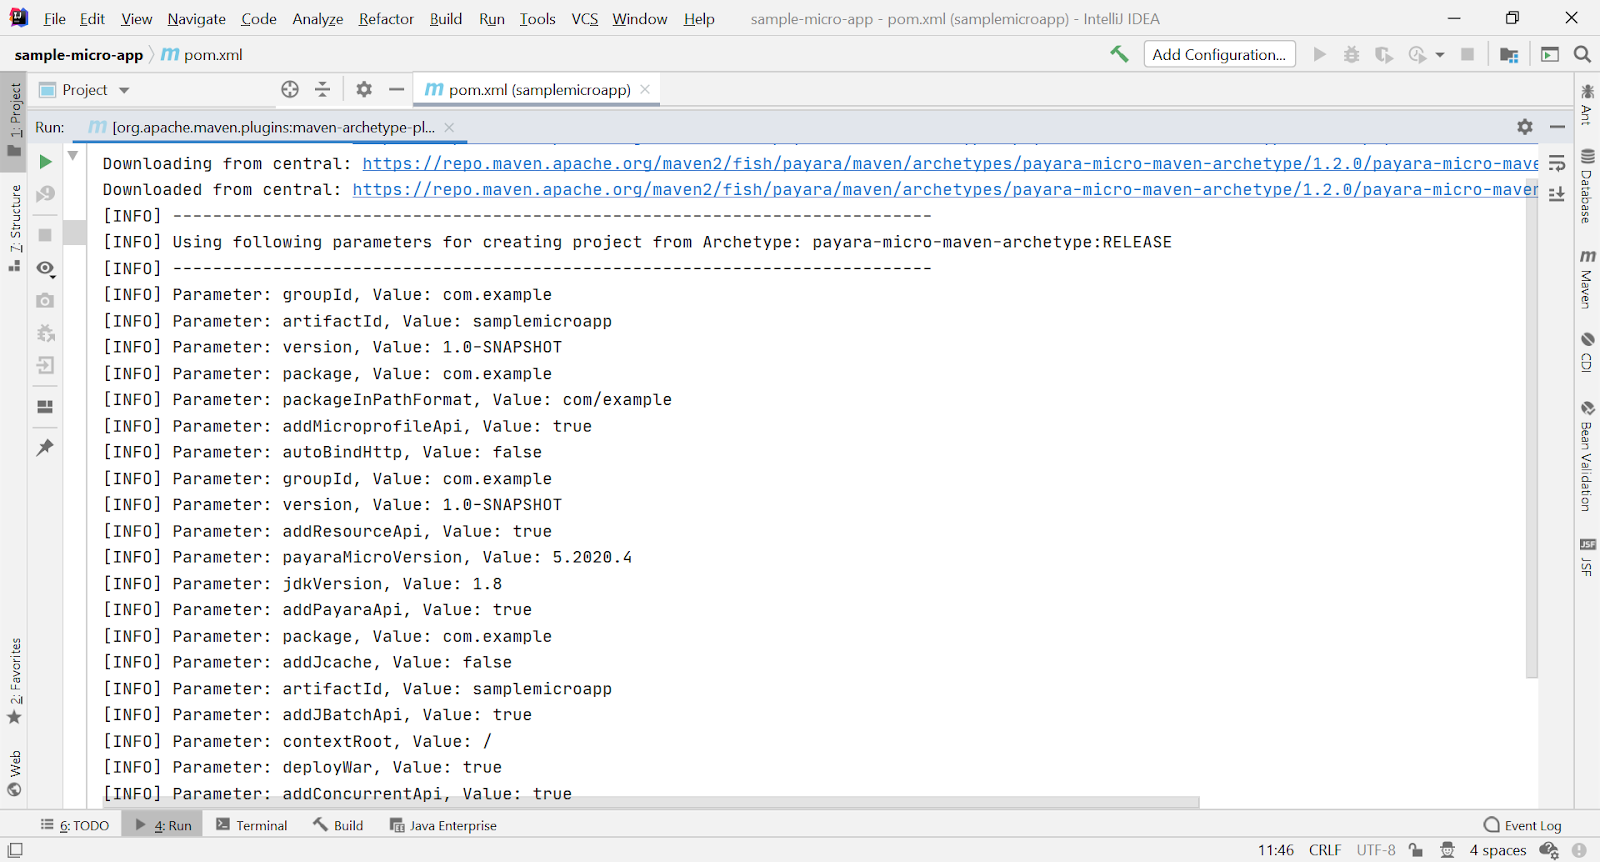The image size is (1600, 862).
Task: Hide the Run tool window
Action: (1557, 127)
